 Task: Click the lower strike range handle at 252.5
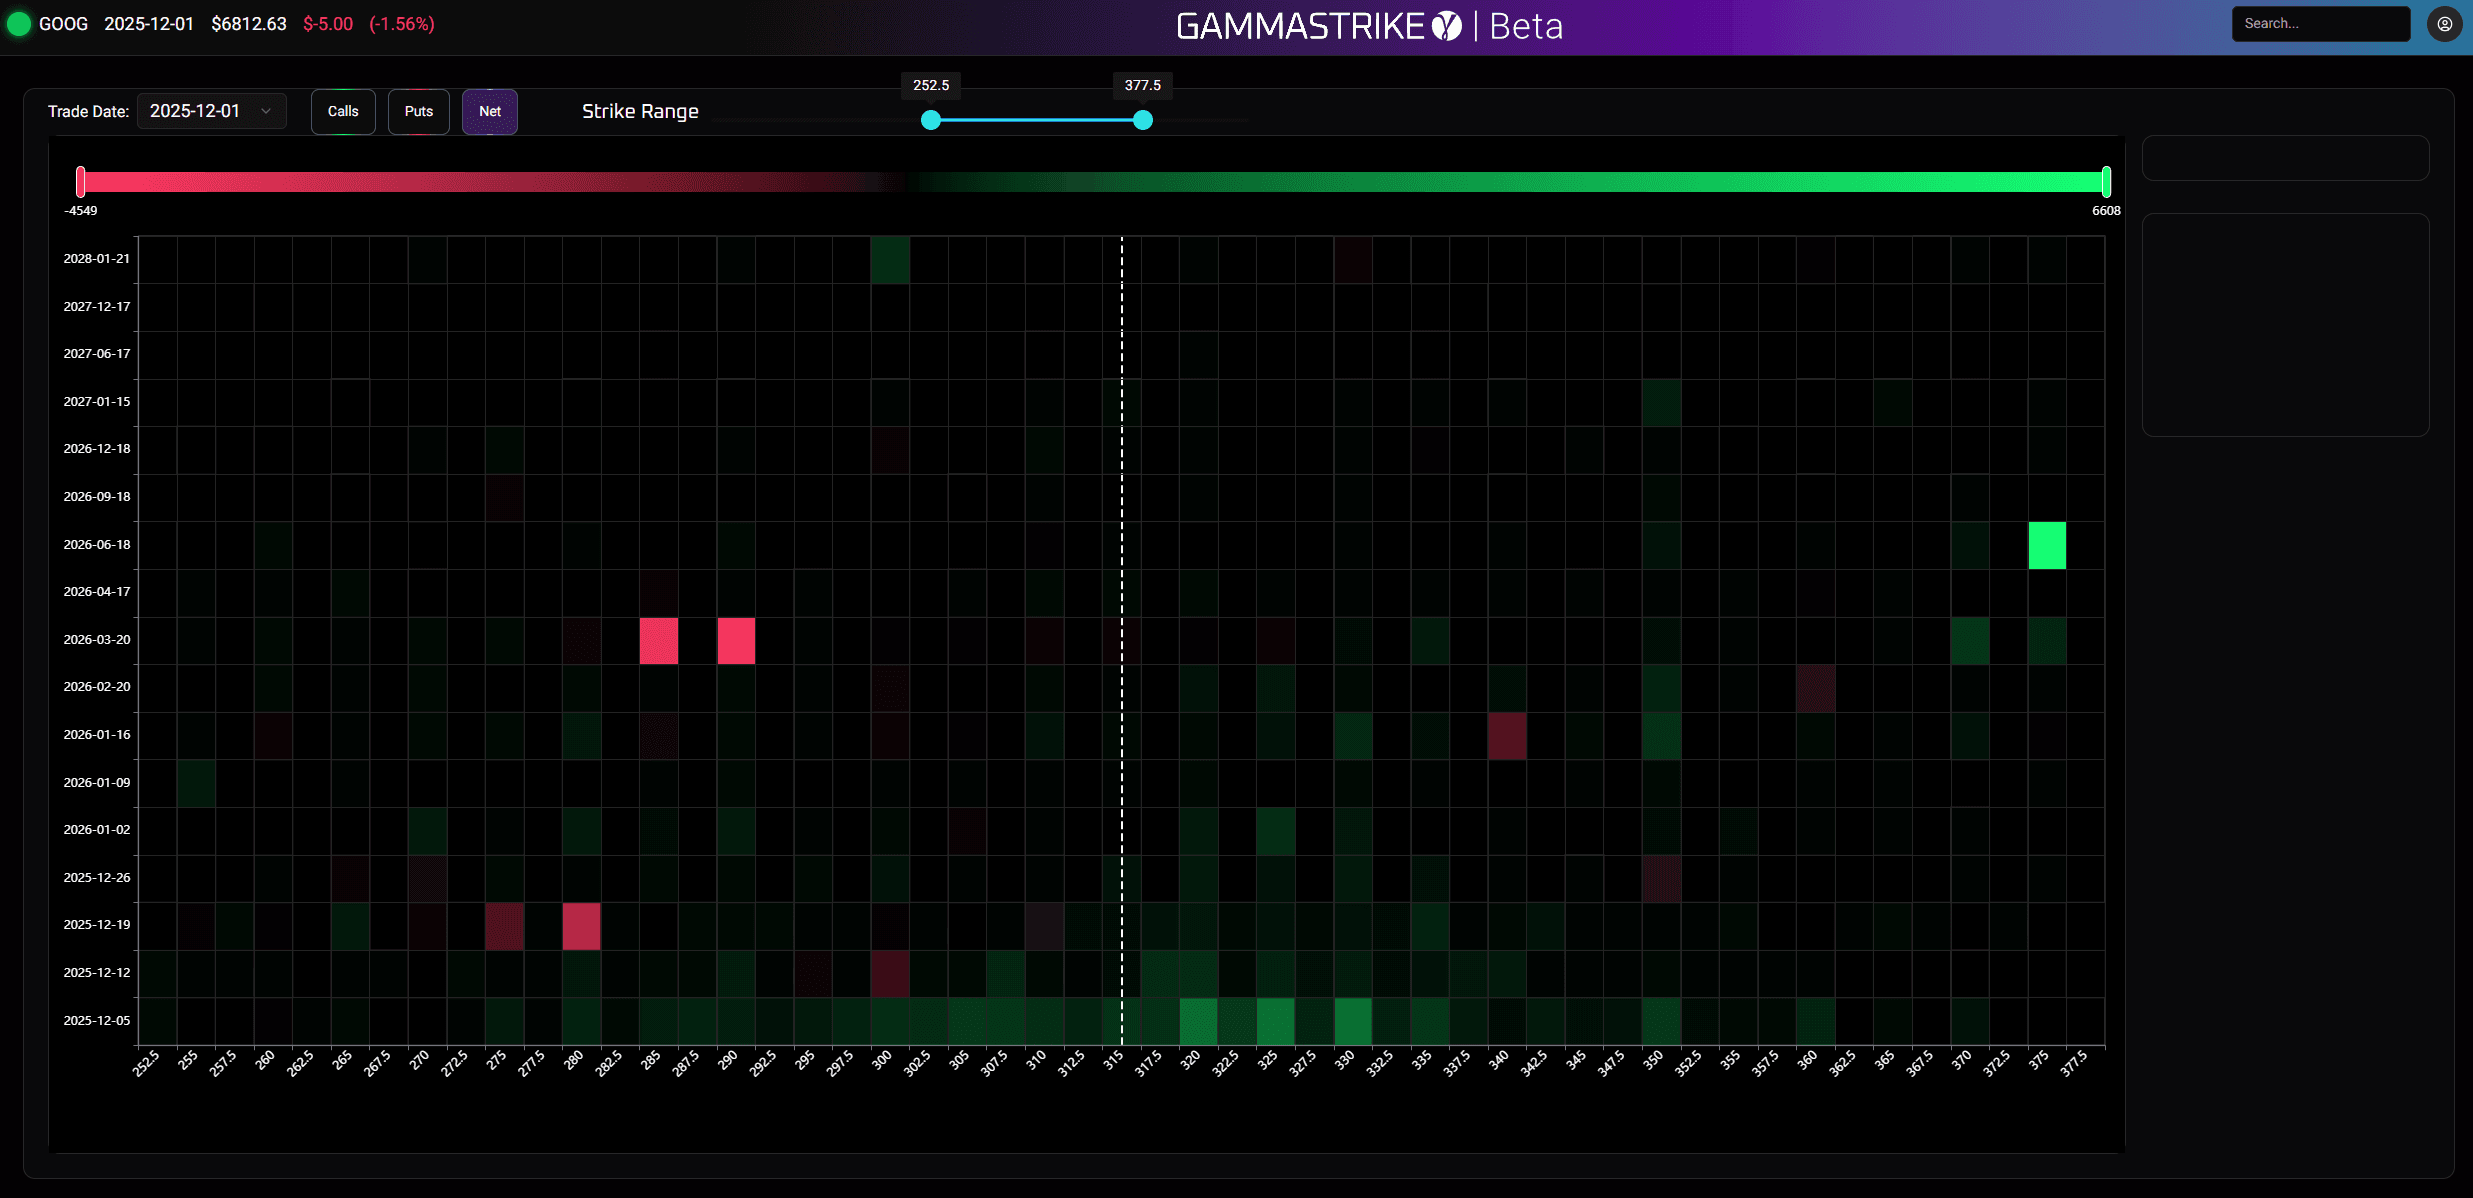tap(931, 120)
